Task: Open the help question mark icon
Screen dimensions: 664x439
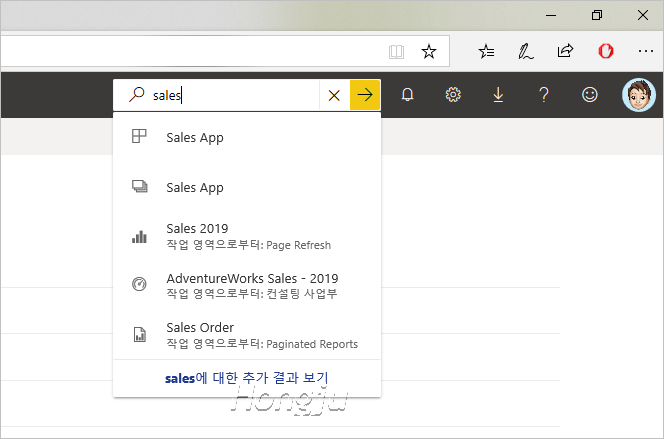Action: [x=544, y=95]
